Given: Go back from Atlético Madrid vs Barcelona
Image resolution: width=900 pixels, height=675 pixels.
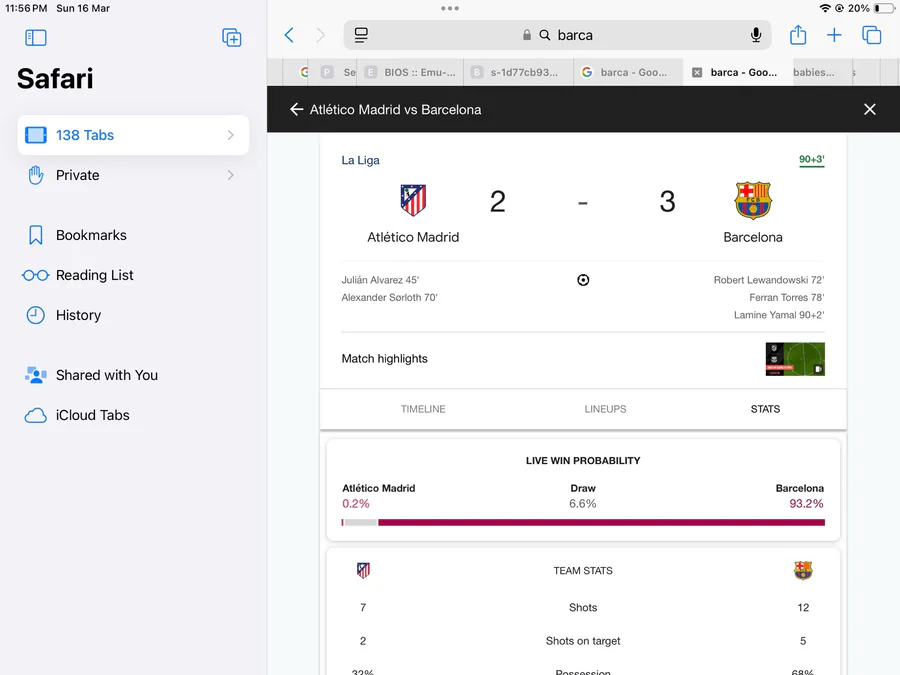Looking at the screenshot, I should point(296,110).
